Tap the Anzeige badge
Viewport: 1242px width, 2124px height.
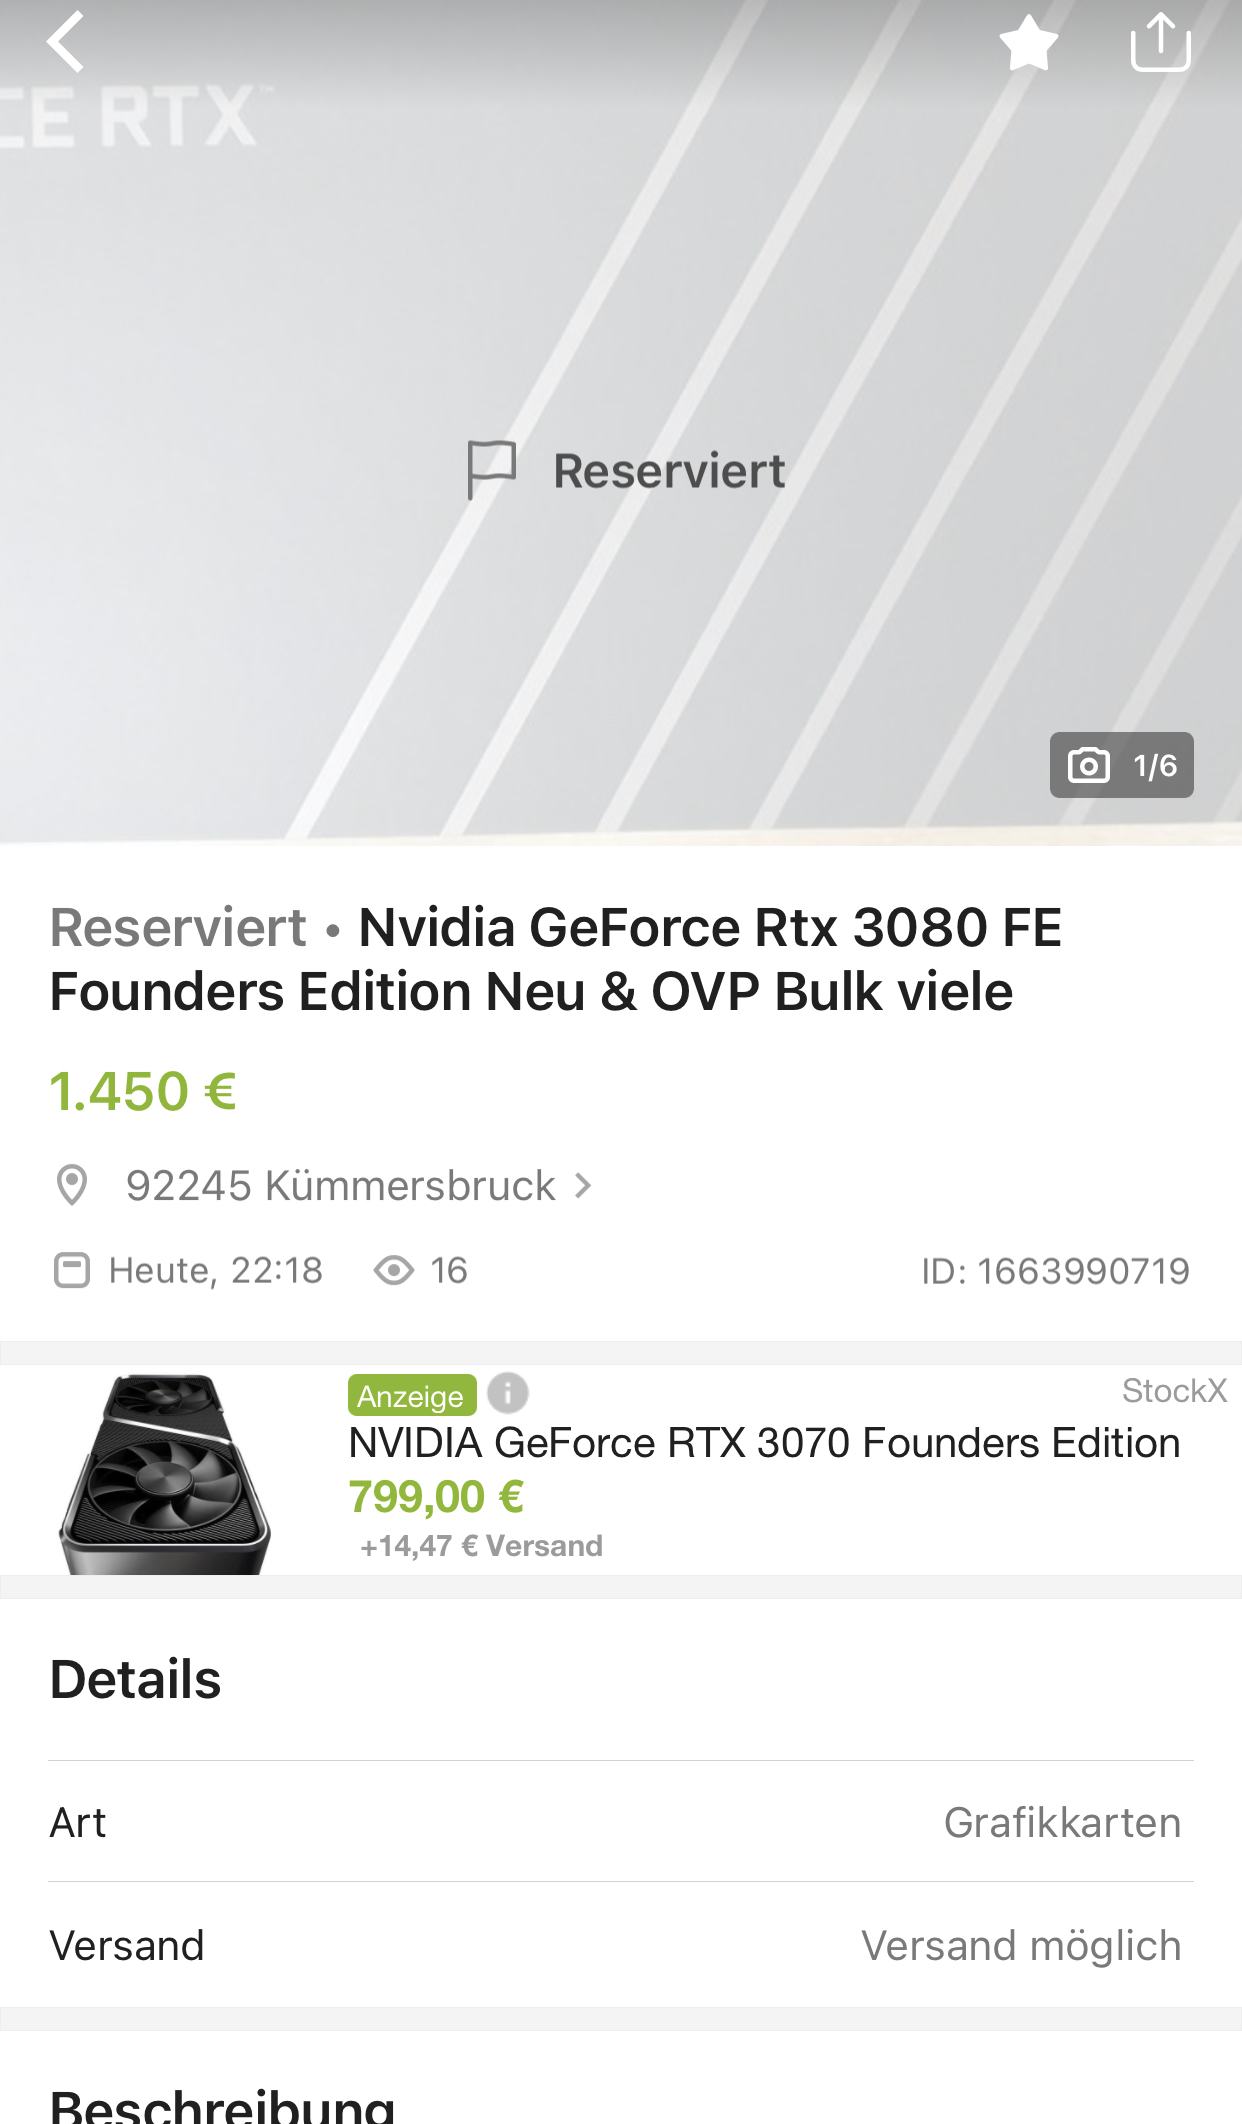(x=411, y=1395)
